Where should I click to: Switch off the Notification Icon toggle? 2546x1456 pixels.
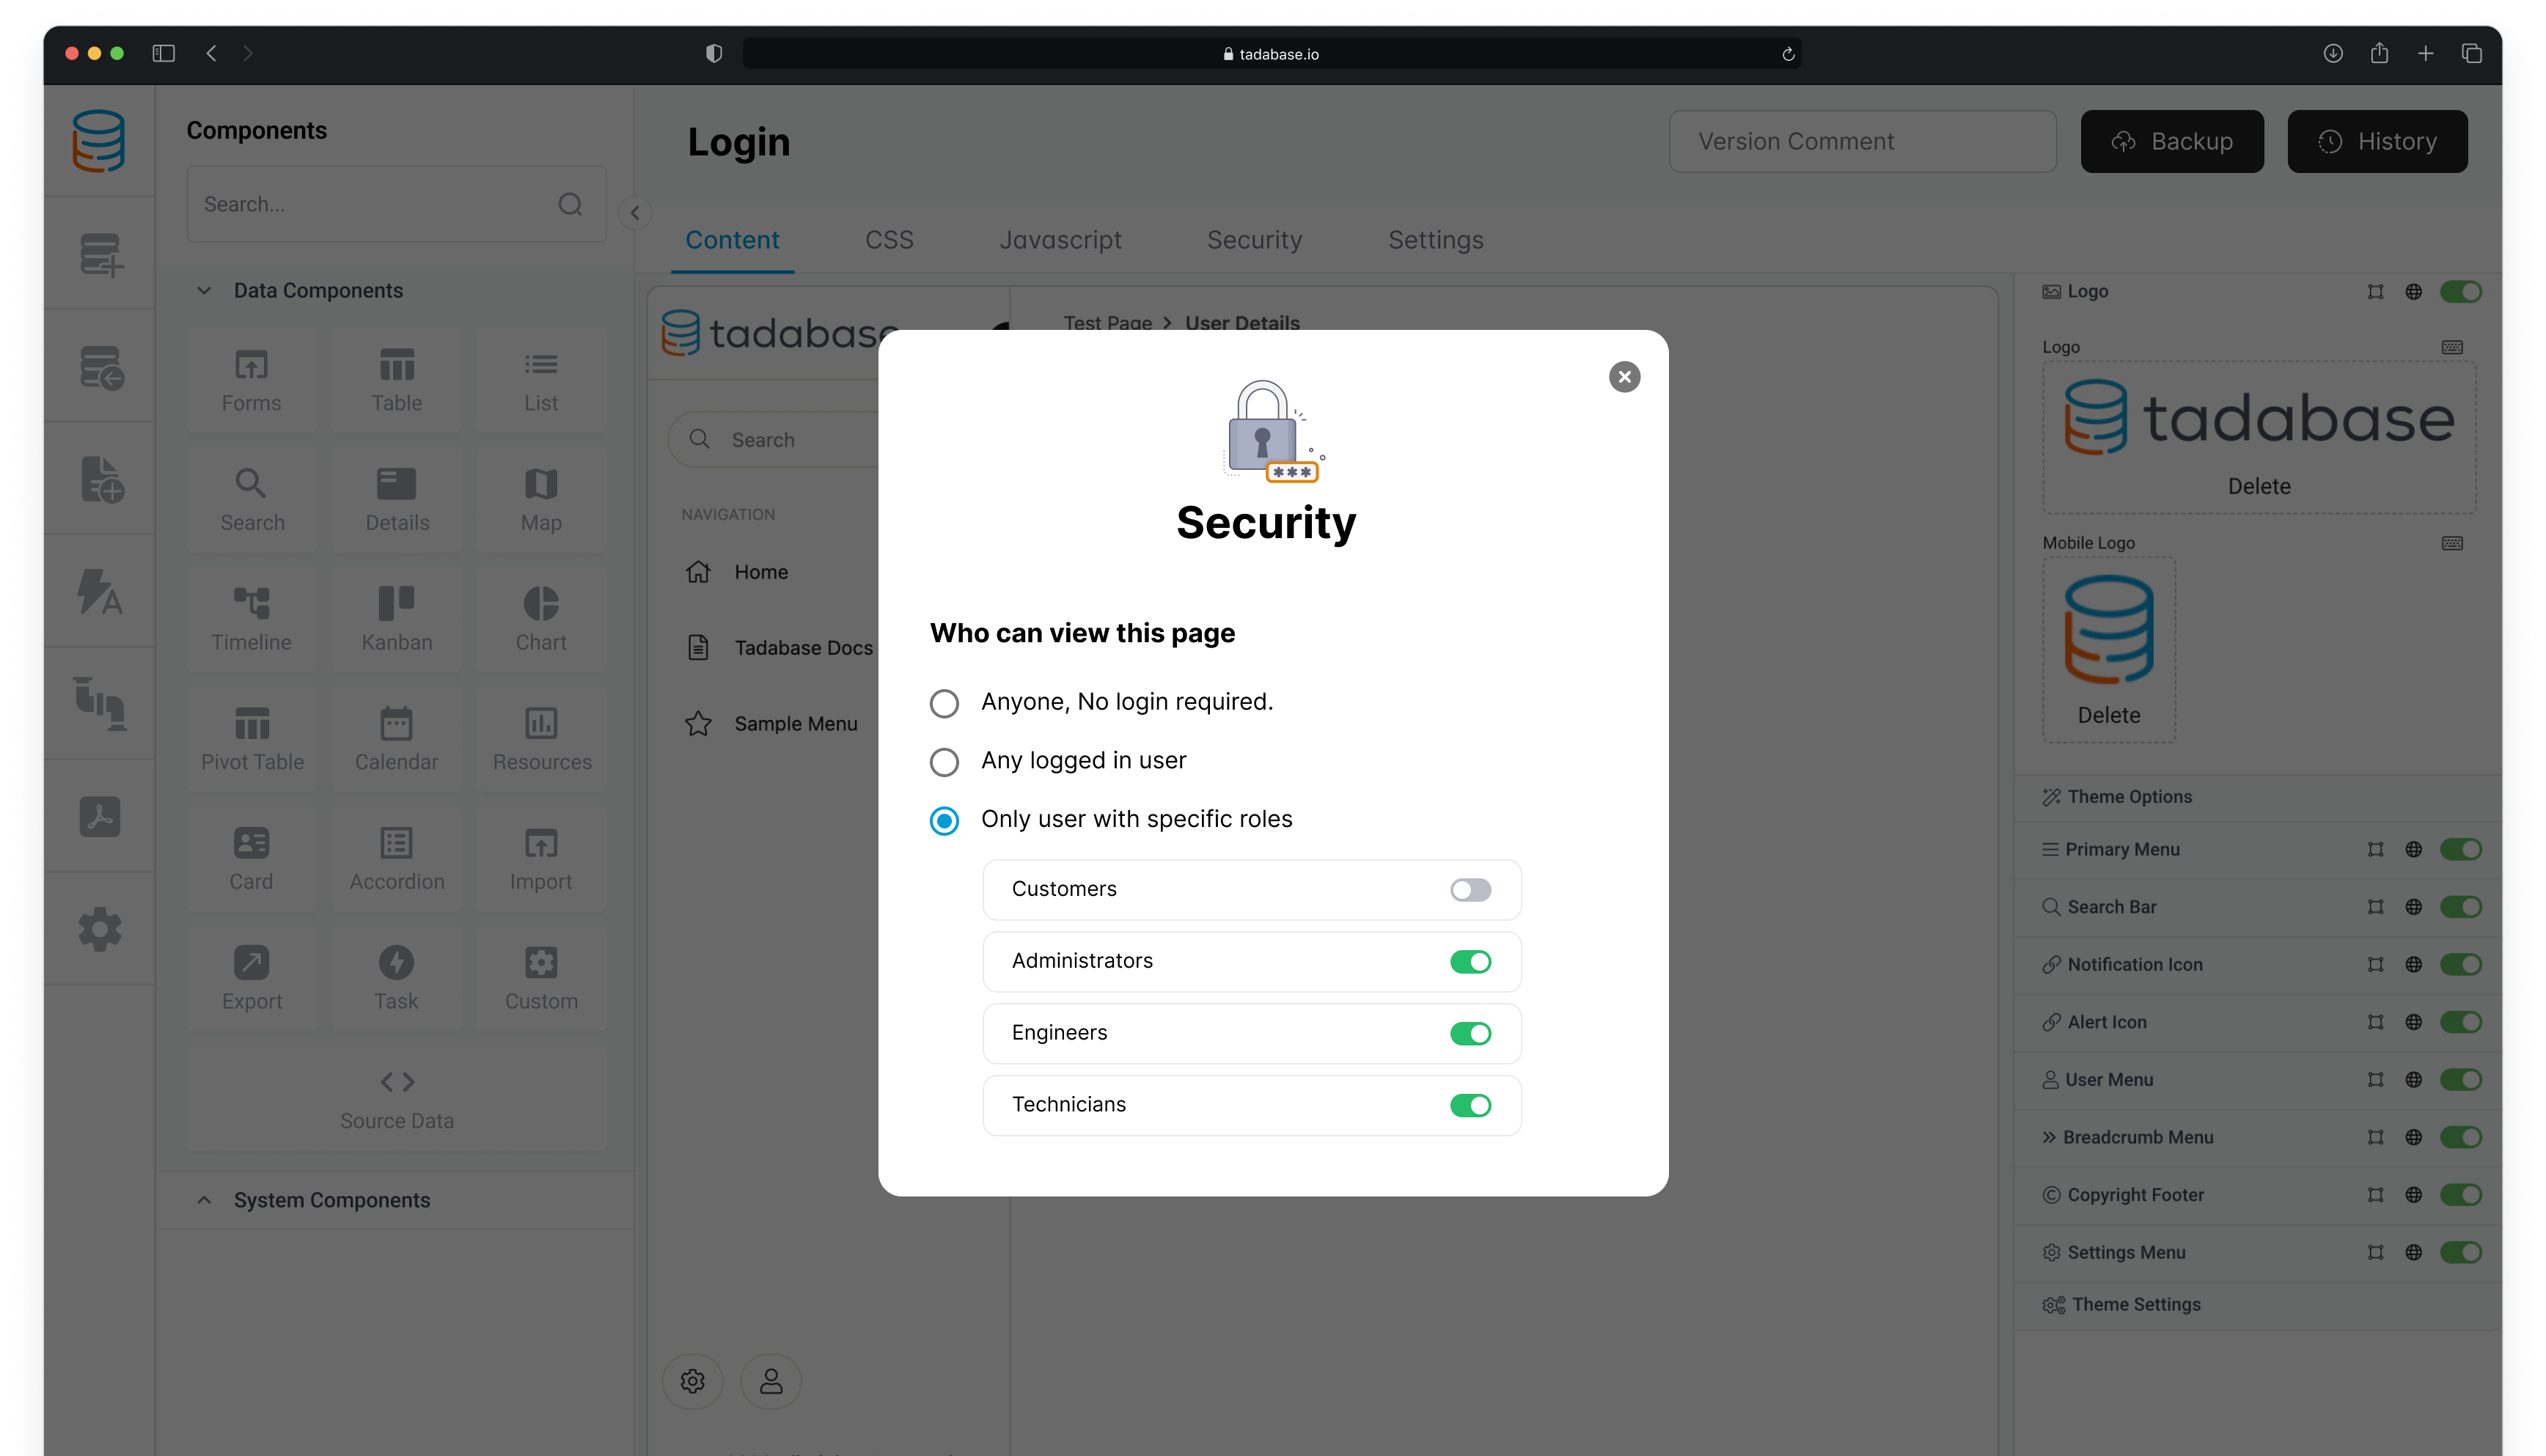tap(2460, 965)
